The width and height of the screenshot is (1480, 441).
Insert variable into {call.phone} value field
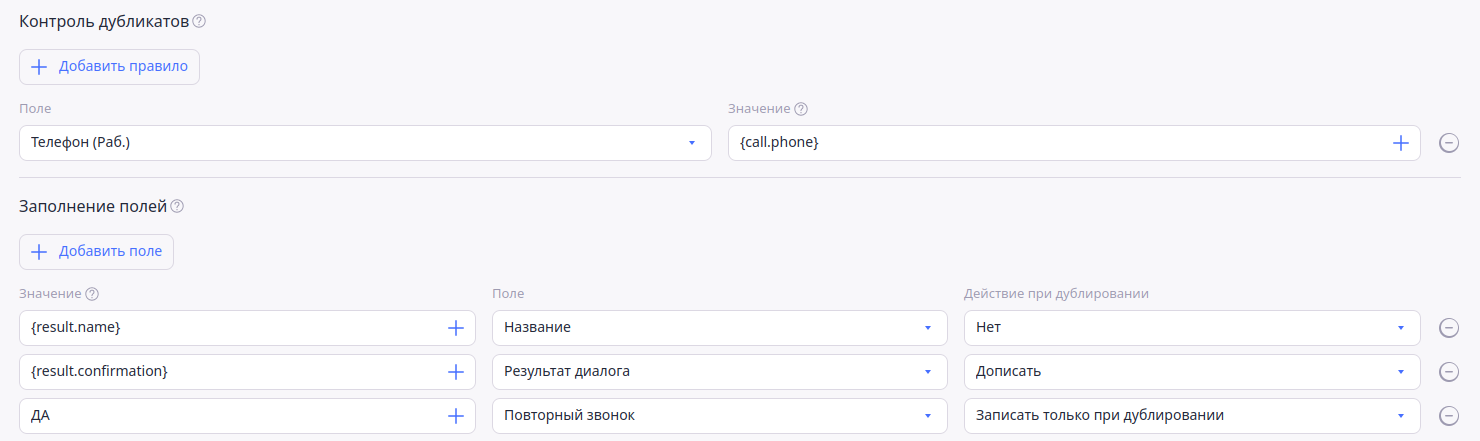tap(1400, 143)
